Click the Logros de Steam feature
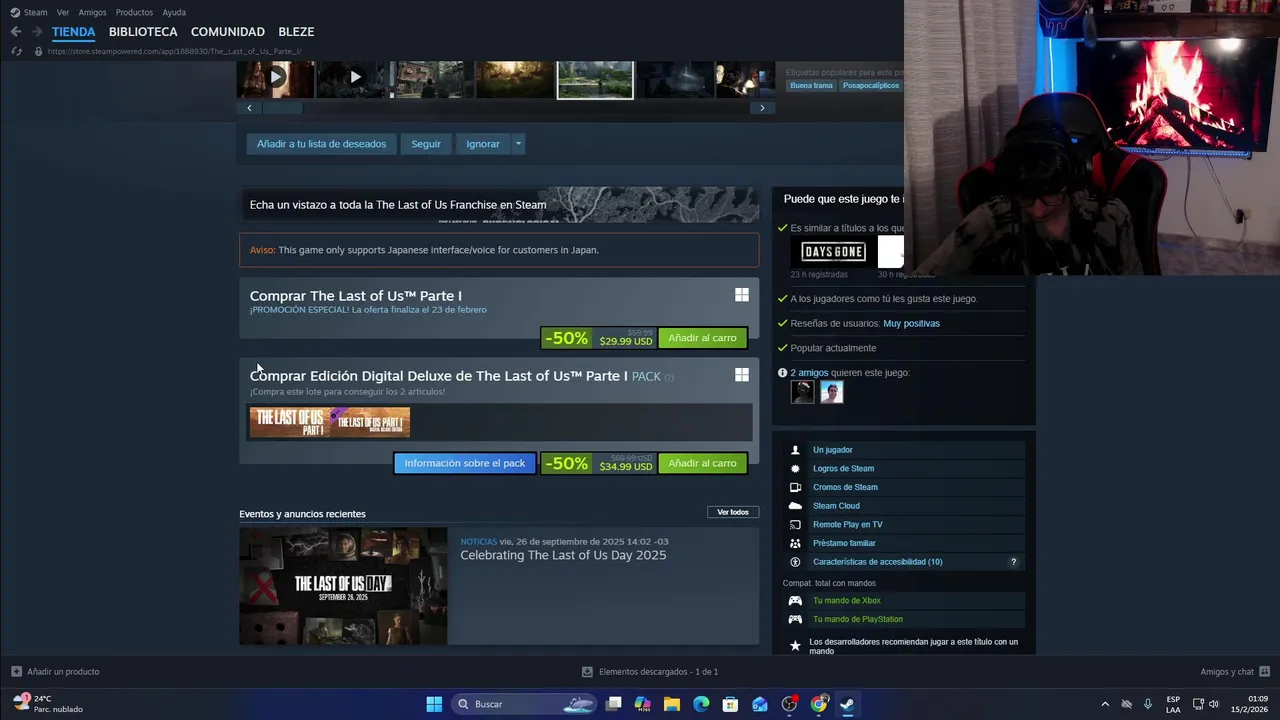Screen dimensions: 1280x720 point(903,468)
